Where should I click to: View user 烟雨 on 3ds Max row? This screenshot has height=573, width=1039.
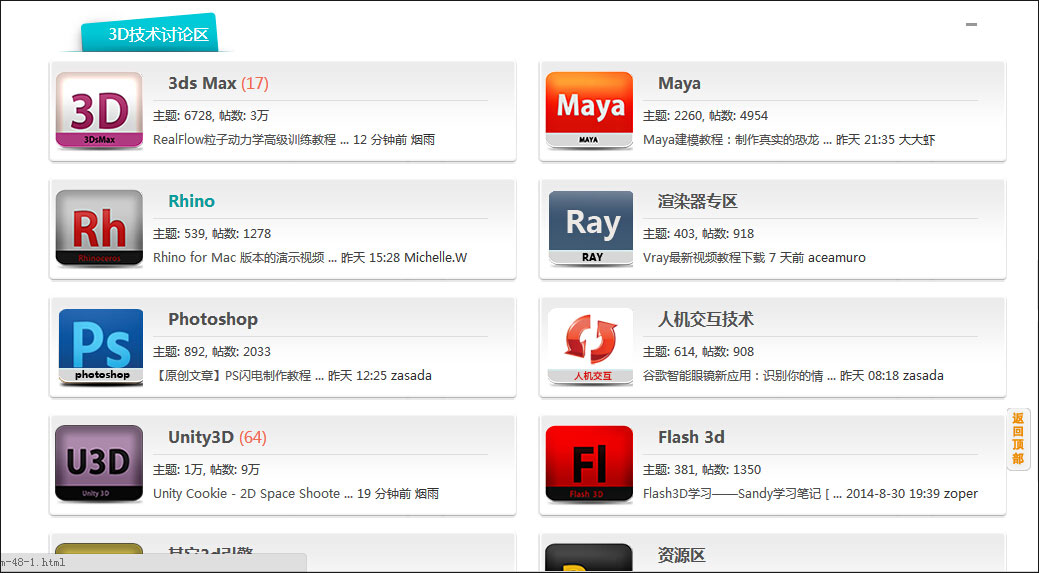[423, 140]
